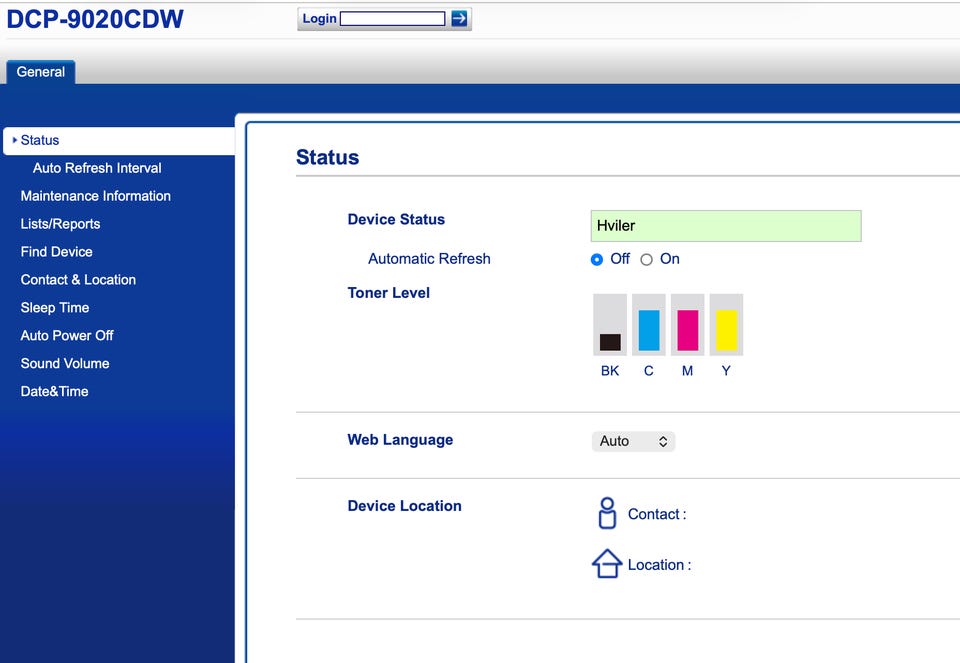Click the Toner Level label
The width and height of the screenshot is (960, 663).
389,293
